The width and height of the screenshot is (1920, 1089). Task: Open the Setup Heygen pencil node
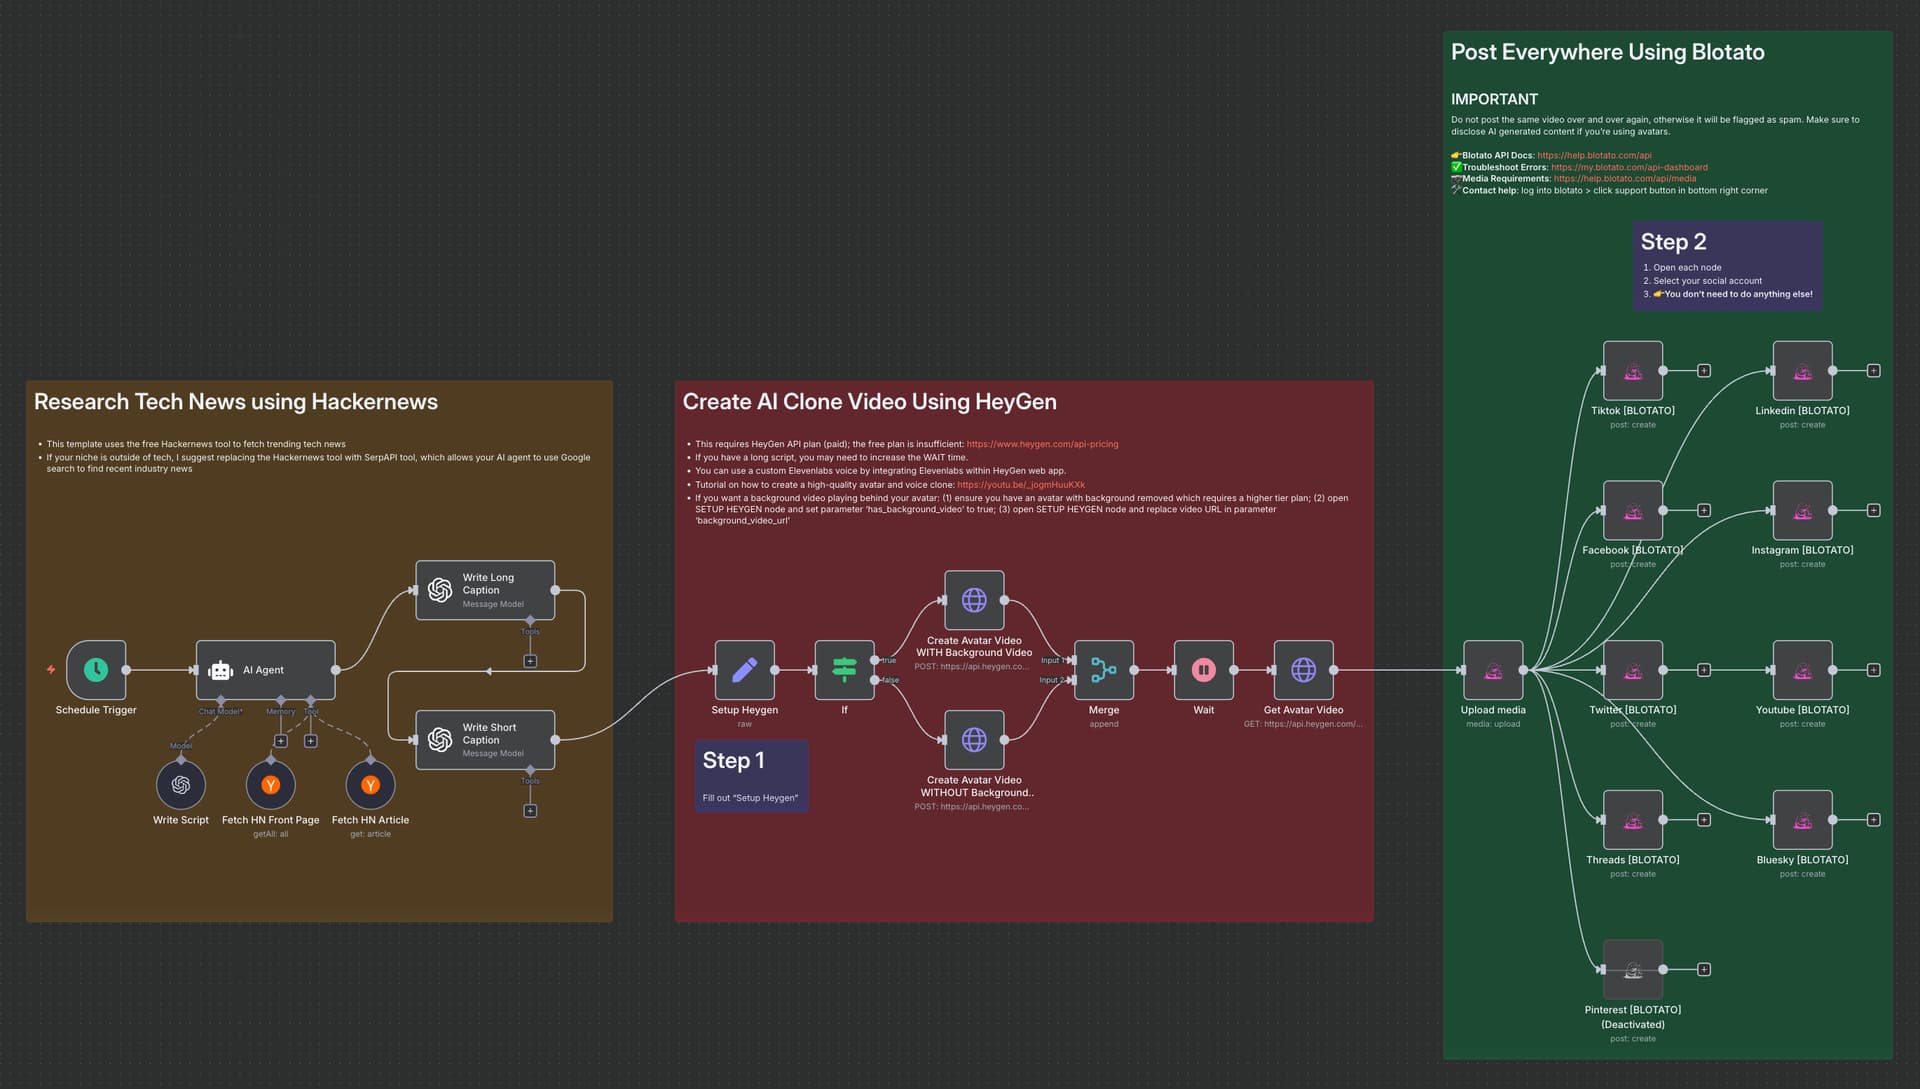coord(744,670)
